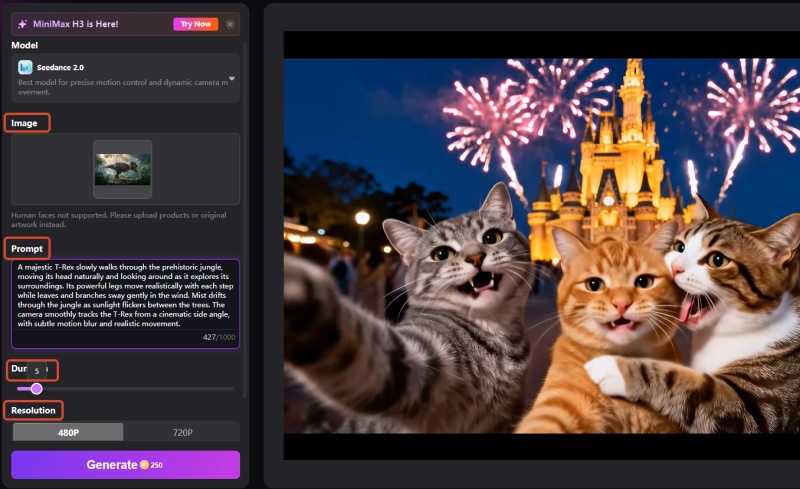Select the 720P resolution option

pyautogui.click(x=182, y=432)
